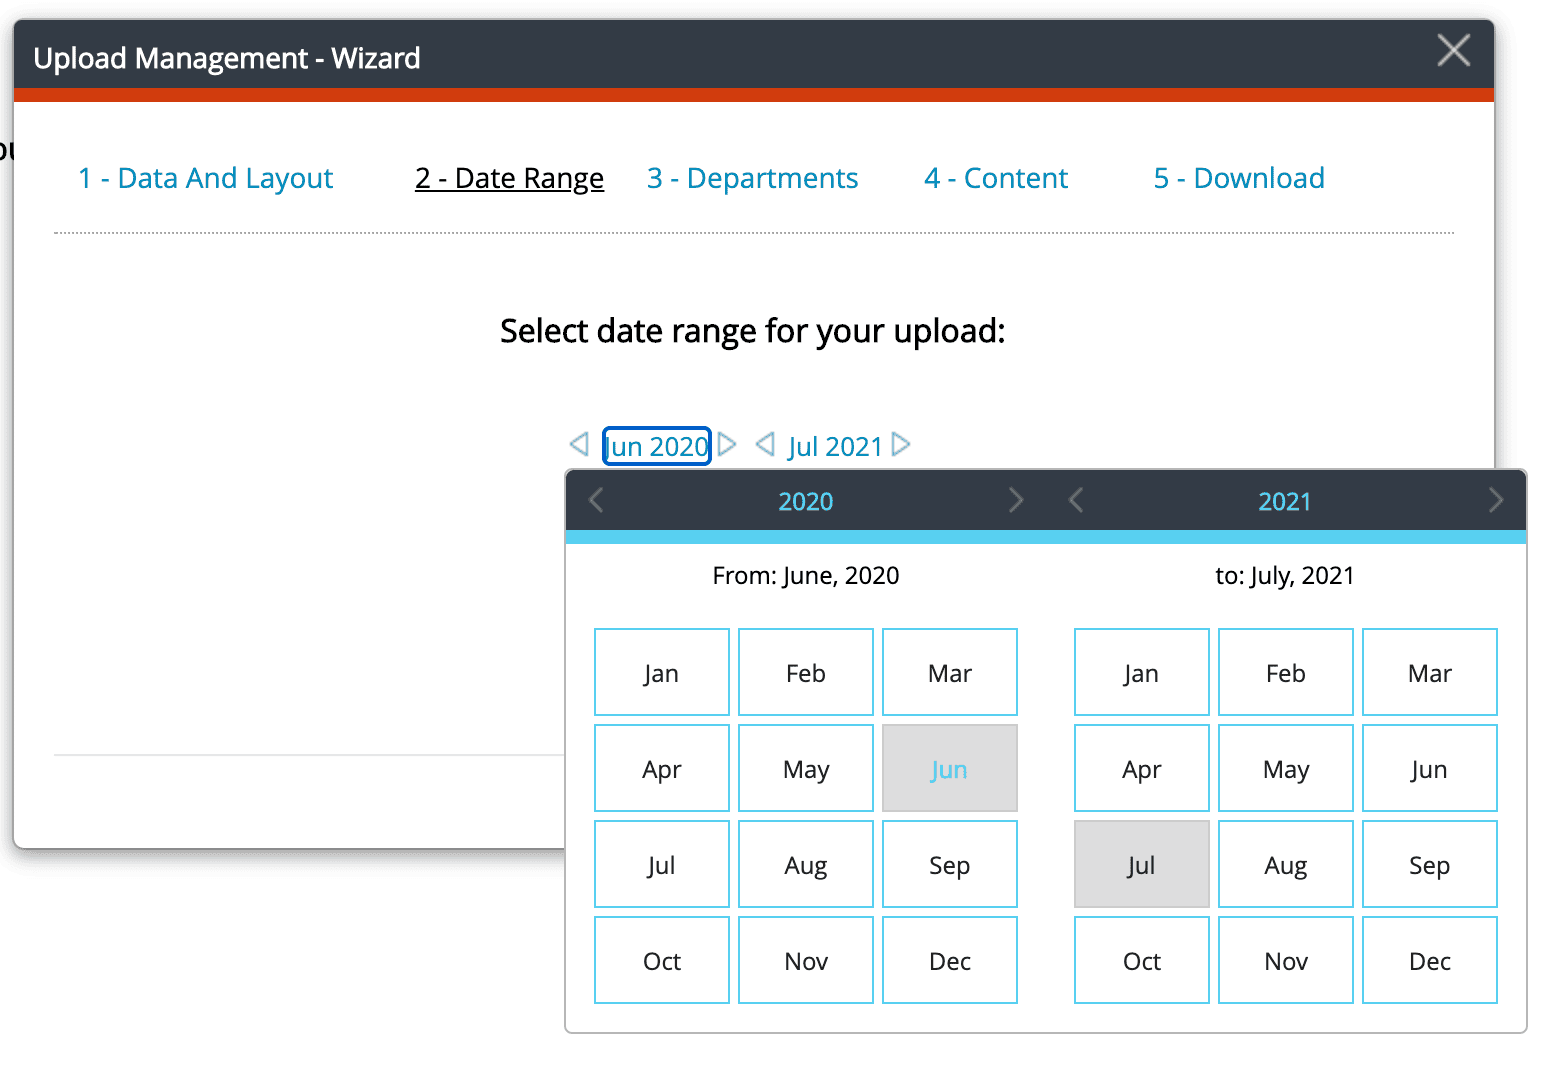Viewport: 1562px width, 1076px height.
Task: Go to next year from 2020 header
Action: (x=1015, y=500)
